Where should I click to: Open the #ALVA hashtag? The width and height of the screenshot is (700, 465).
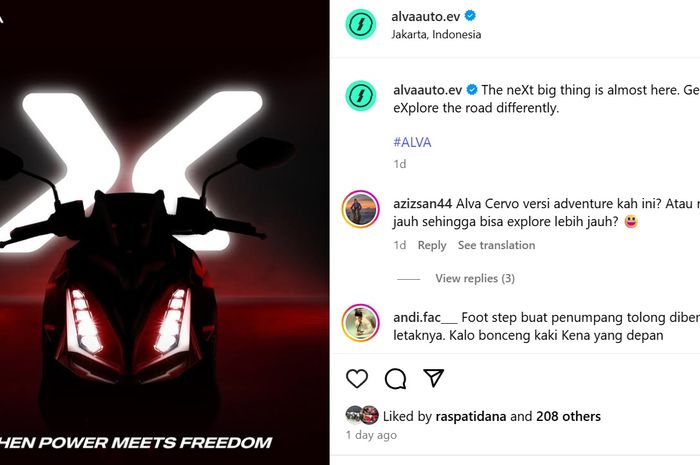point(412,142)
